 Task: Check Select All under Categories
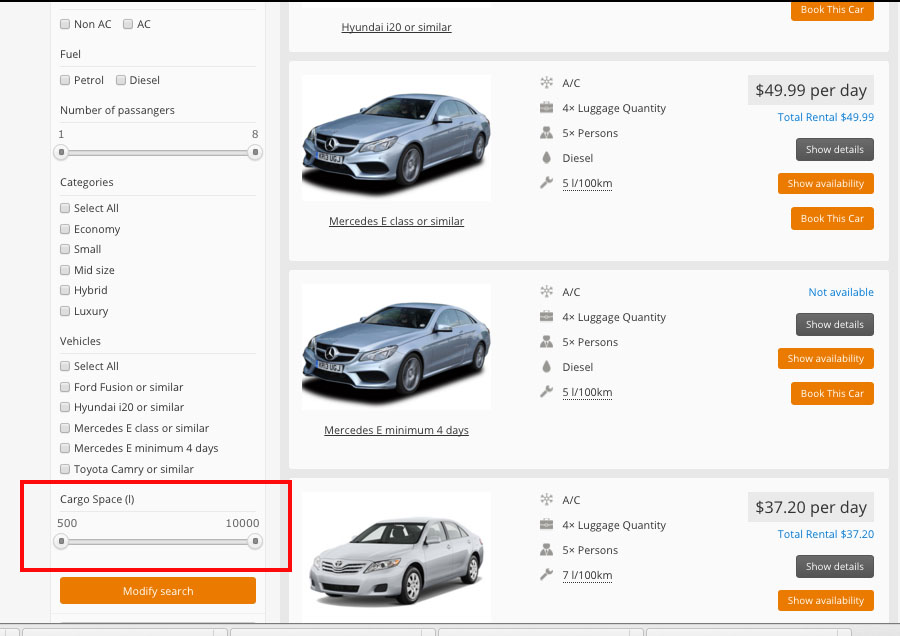point(65,208)
